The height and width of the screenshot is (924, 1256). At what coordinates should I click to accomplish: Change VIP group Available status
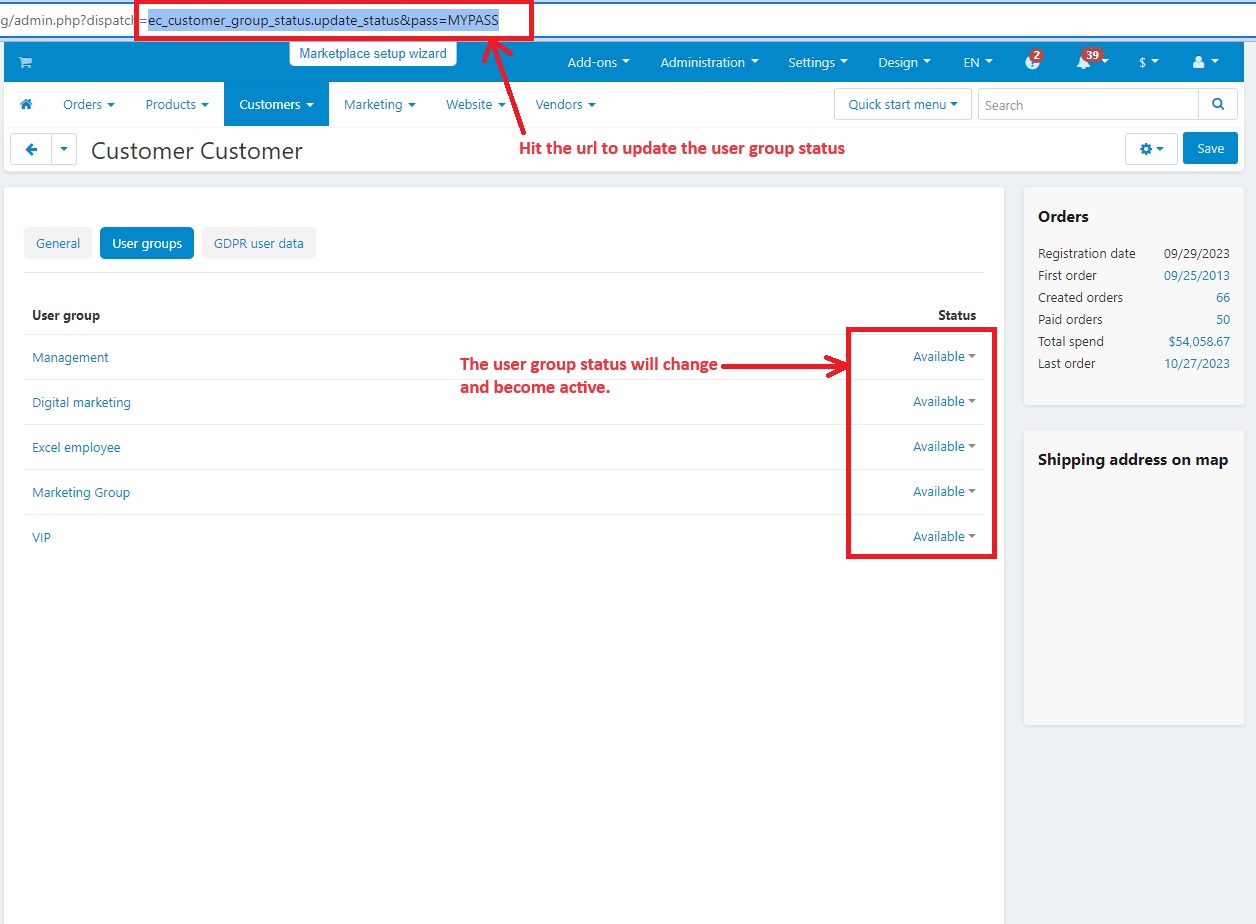coord(943,537)
